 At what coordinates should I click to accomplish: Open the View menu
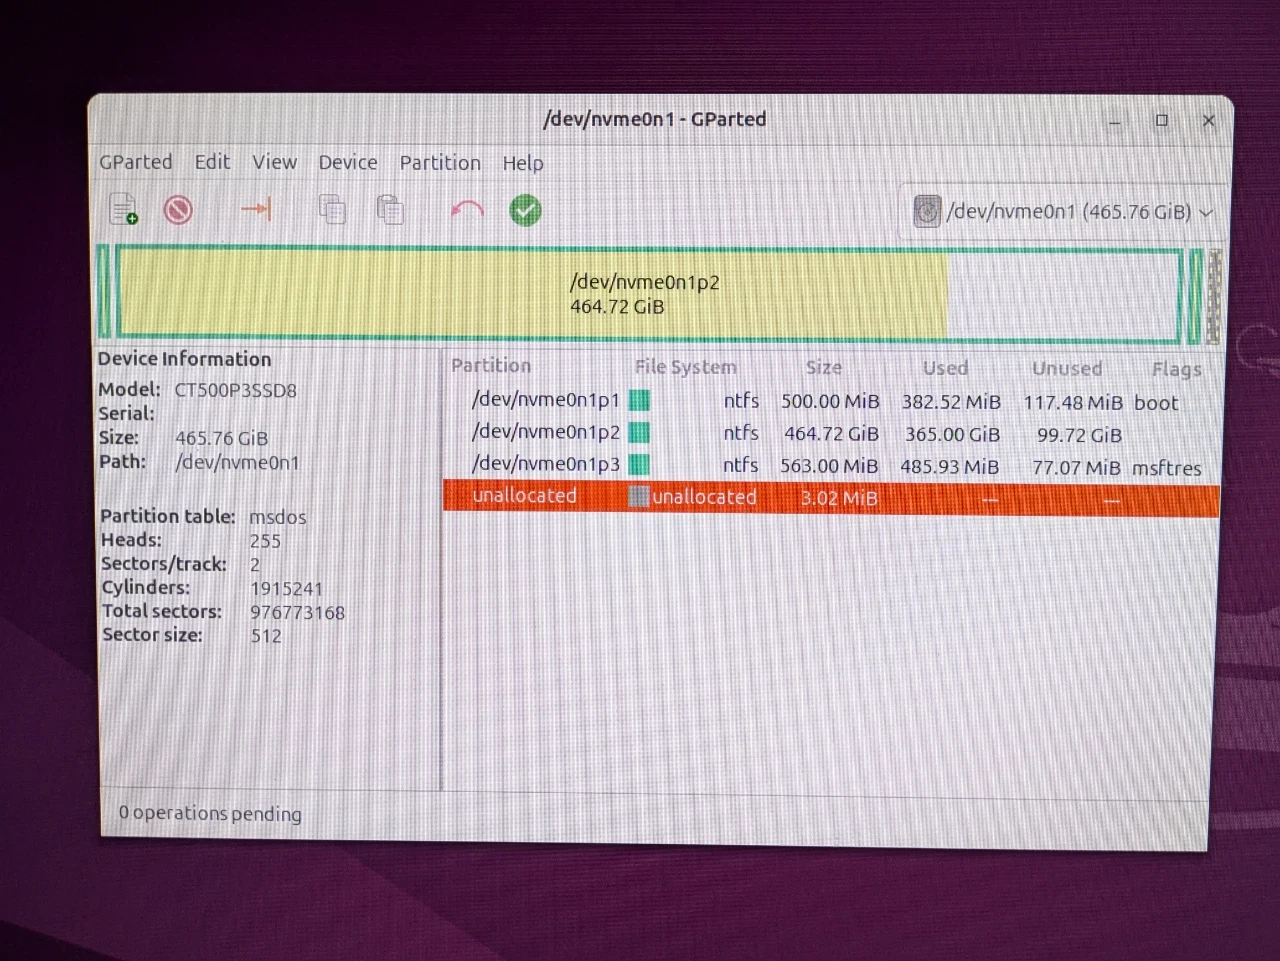pos(274,162)
